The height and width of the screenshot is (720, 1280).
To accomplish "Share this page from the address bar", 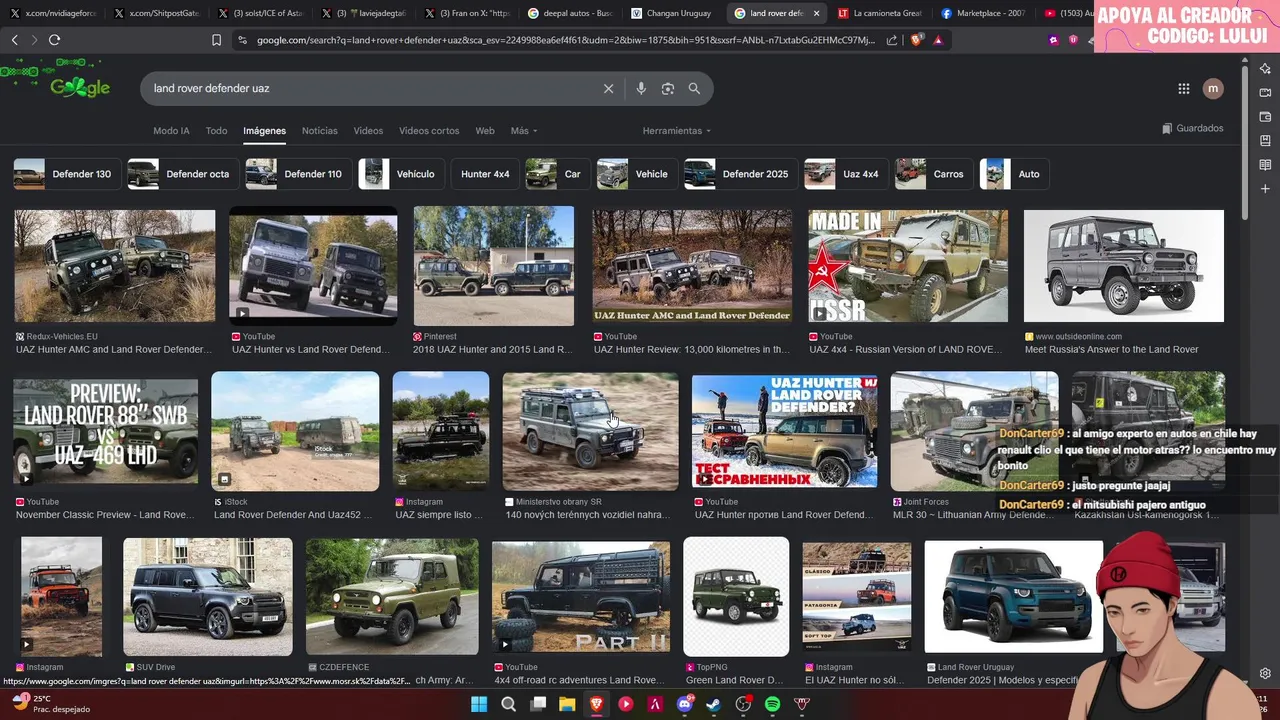I will pos(892,40).
